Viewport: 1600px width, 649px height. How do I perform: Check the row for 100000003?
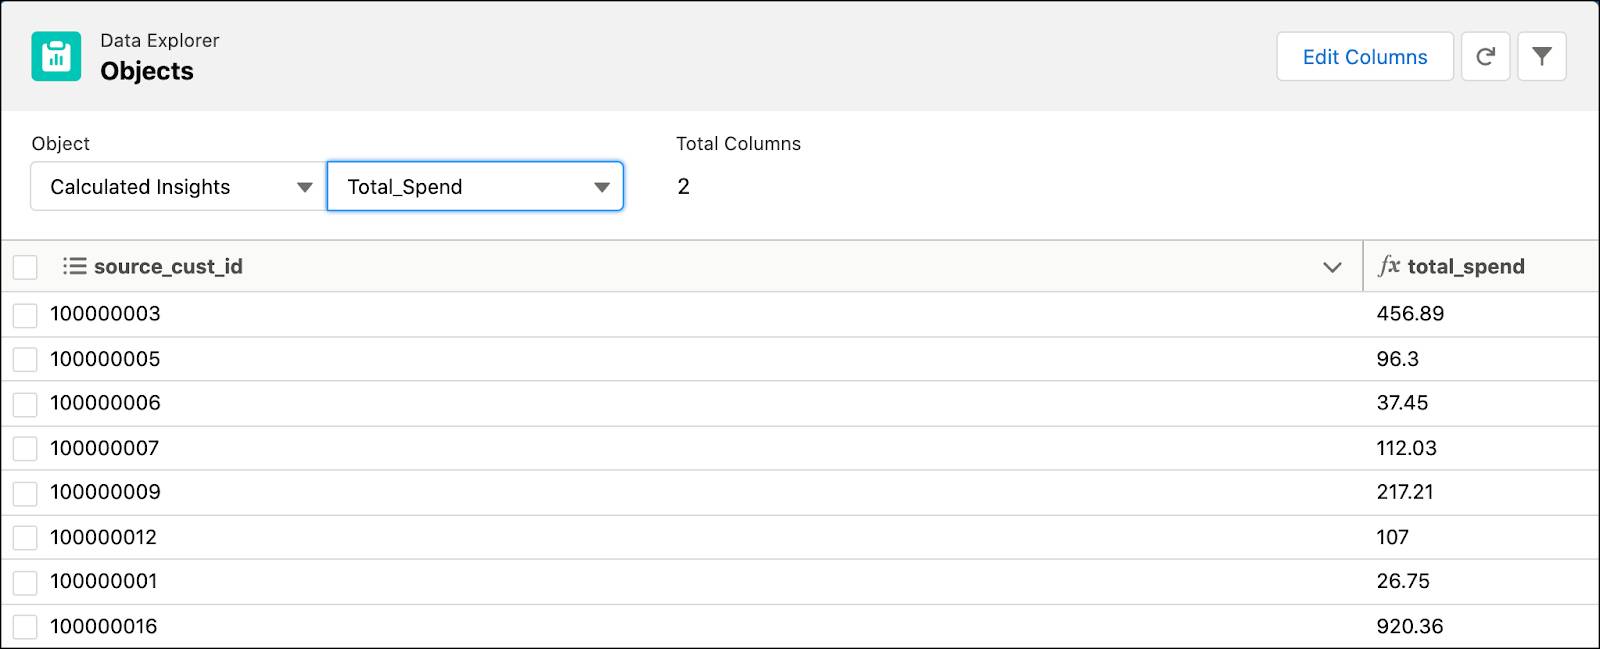[x=25, y=315]
